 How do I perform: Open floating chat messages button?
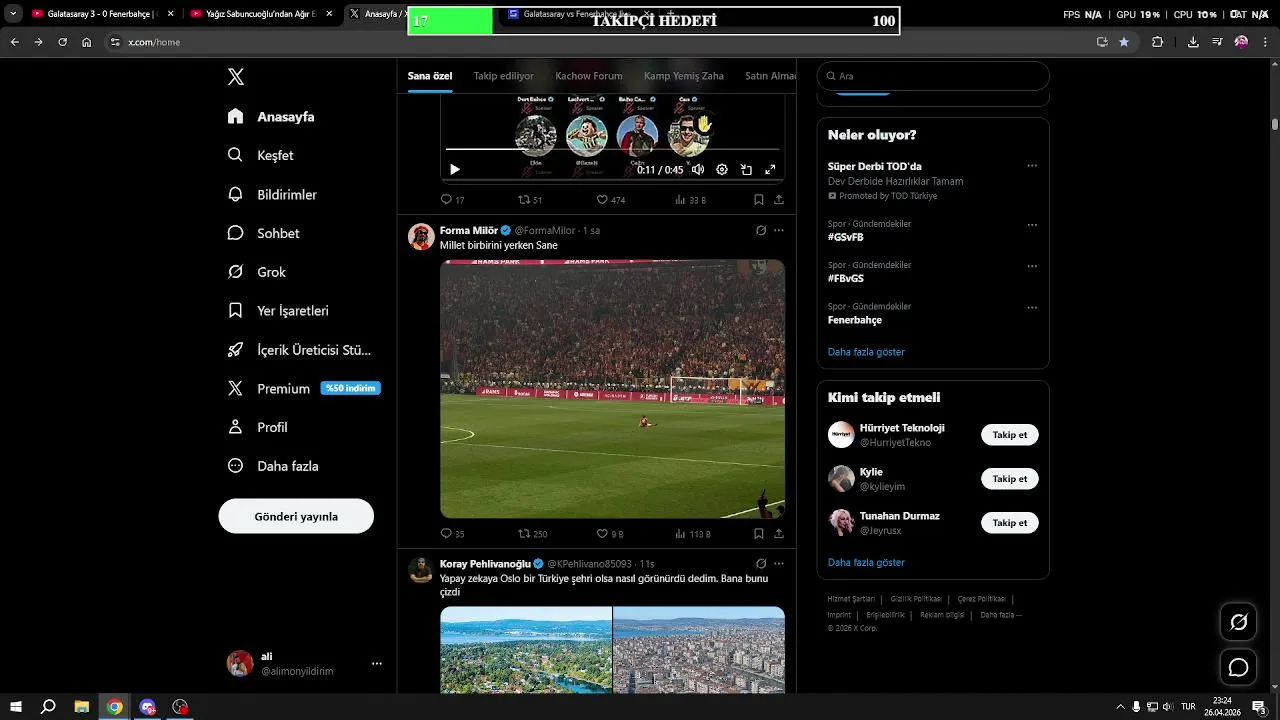[1239, 667]
